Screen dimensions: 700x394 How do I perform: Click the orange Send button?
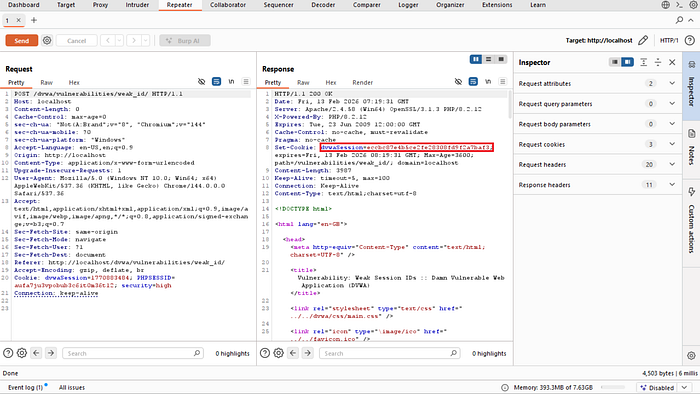[21, 41]
